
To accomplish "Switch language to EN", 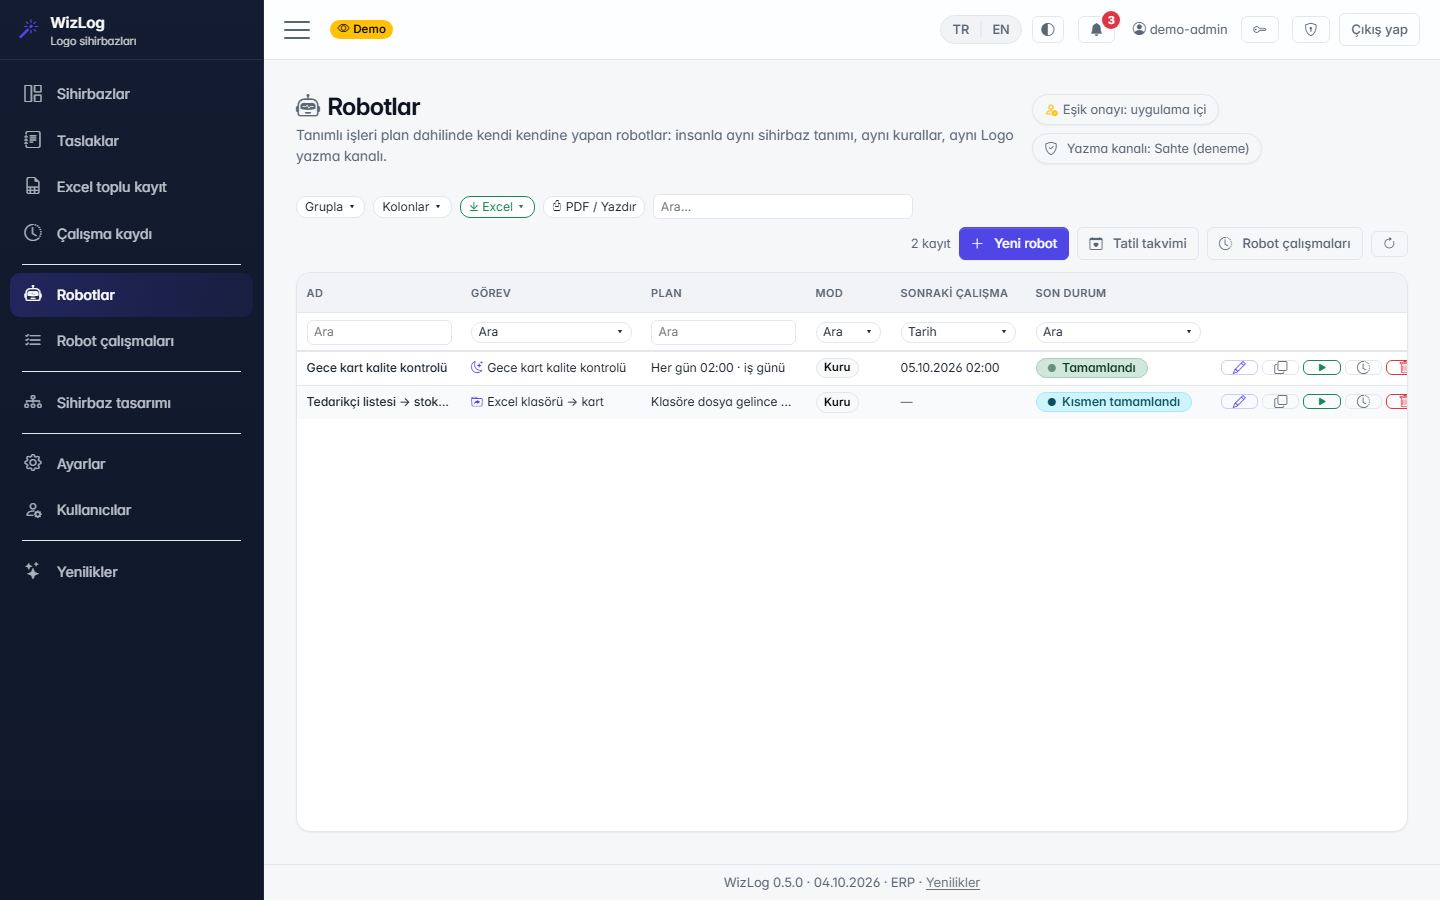I will pyautogui.click(x=1001, y=30).
